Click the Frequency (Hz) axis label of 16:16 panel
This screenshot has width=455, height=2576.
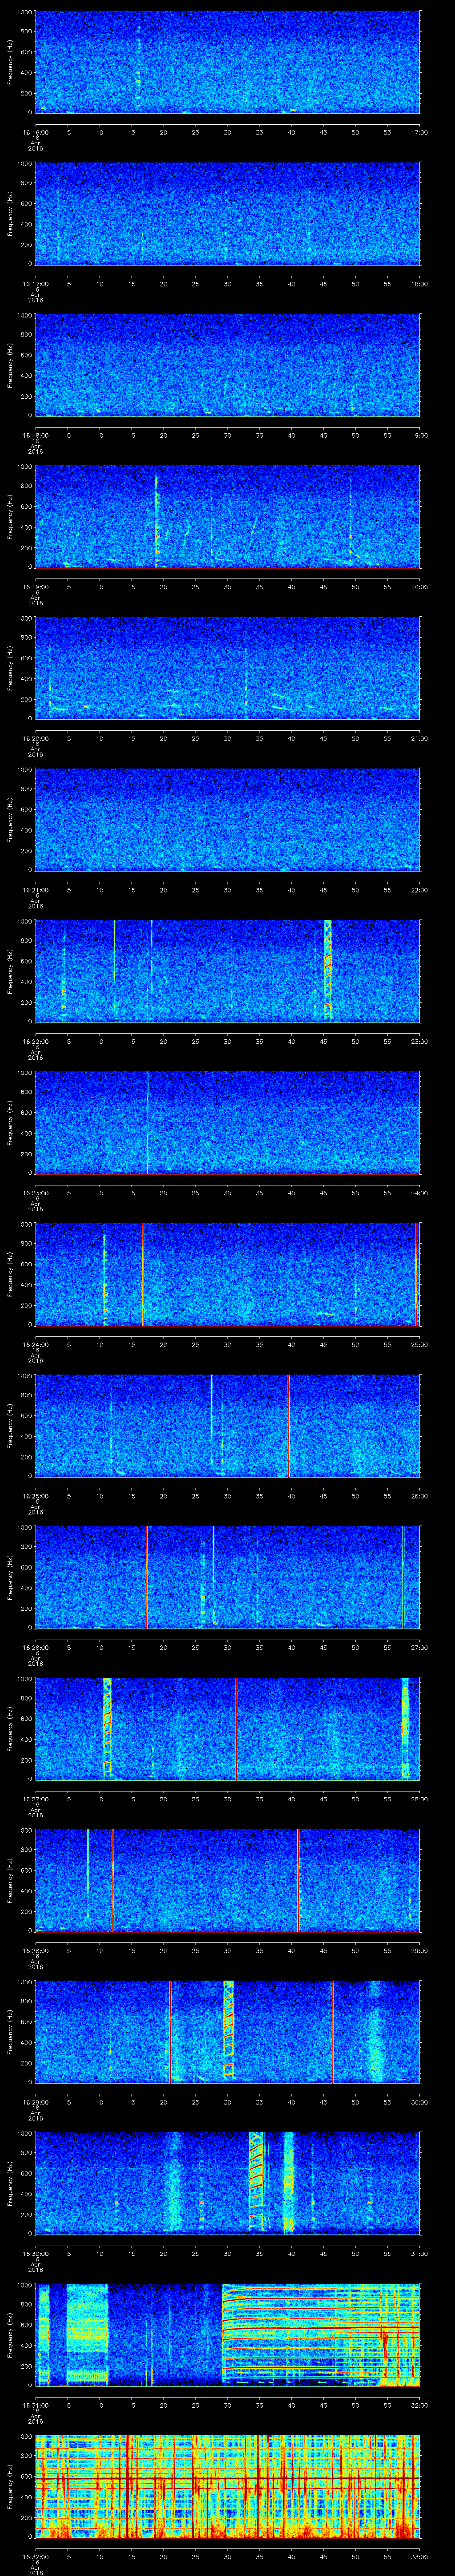11,62
